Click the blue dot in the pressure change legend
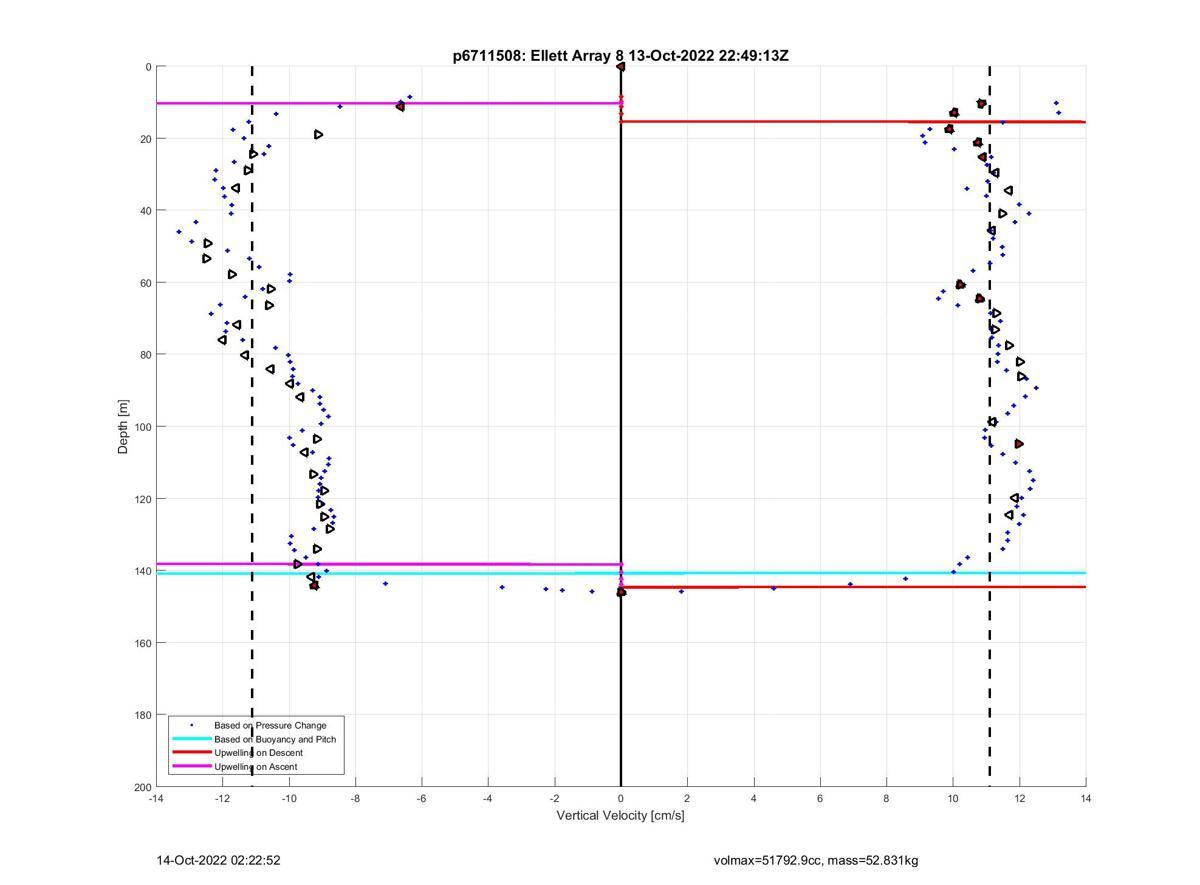The image size is (1200, 885). (x=191, y=725)
